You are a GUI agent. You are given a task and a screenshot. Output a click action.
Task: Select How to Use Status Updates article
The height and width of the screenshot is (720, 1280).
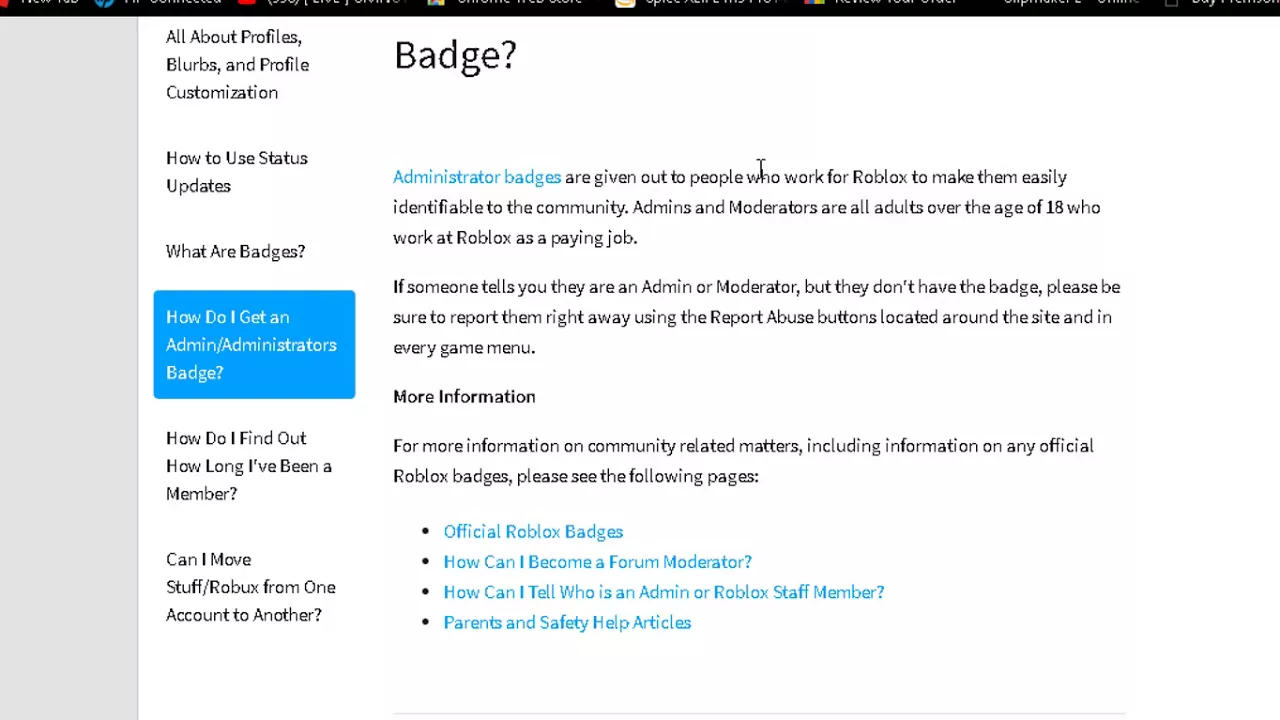point(237,172)
